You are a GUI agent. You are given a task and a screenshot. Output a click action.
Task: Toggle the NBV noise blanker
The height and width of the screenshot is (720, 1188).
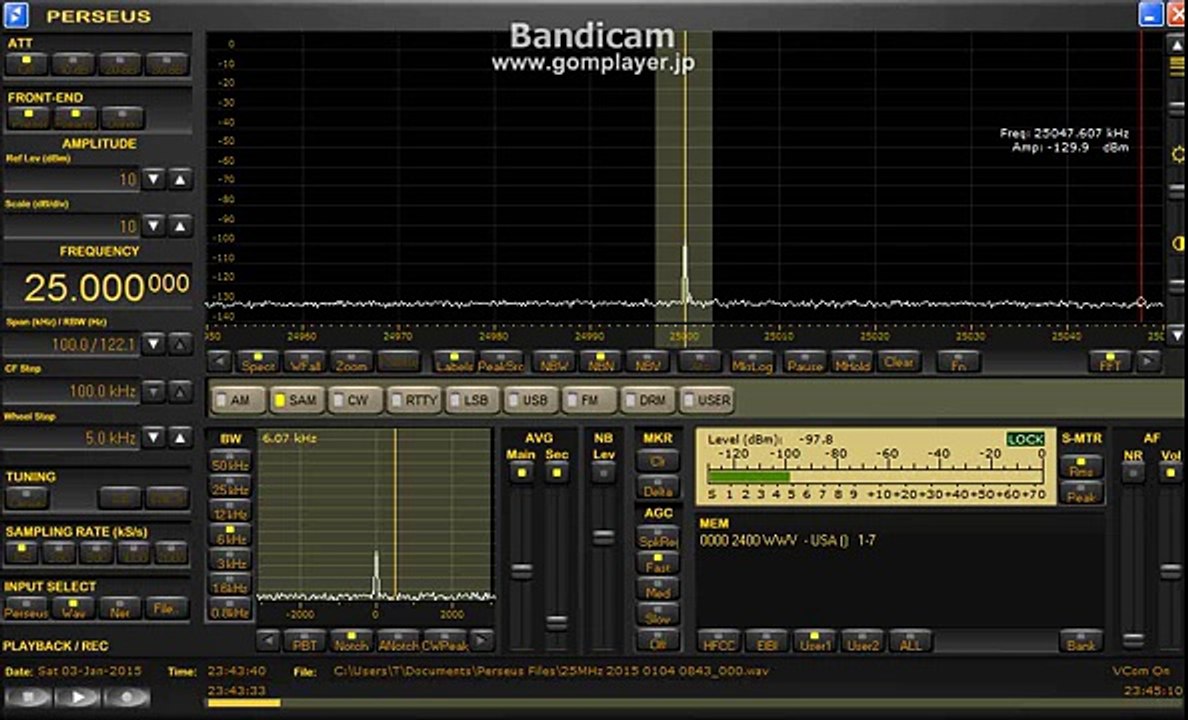[648, 362]
